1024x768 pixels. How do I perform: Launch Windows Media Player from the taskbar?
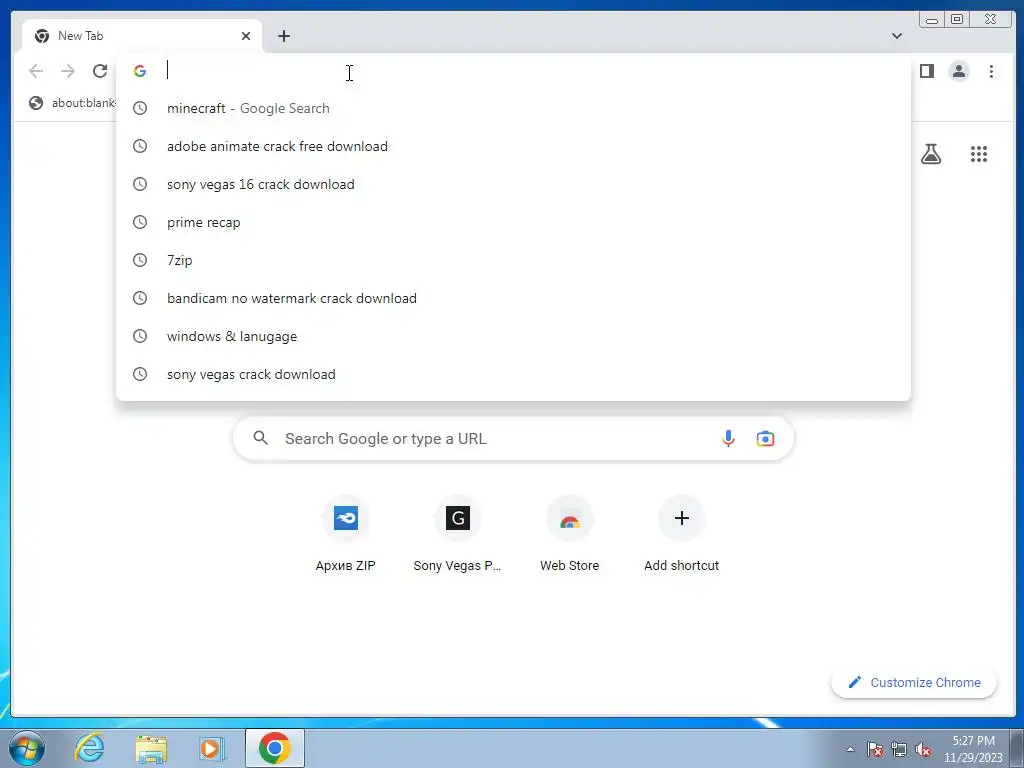pos(211,748)
